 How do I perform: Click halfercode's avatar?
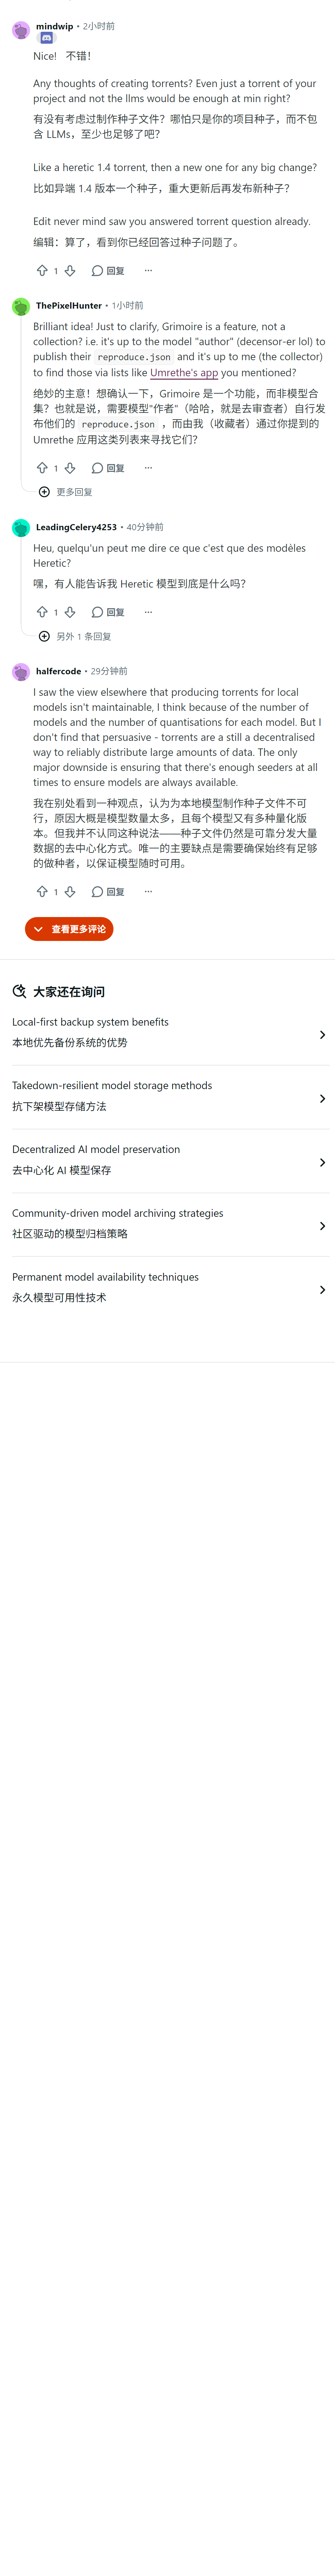(21, 672)
